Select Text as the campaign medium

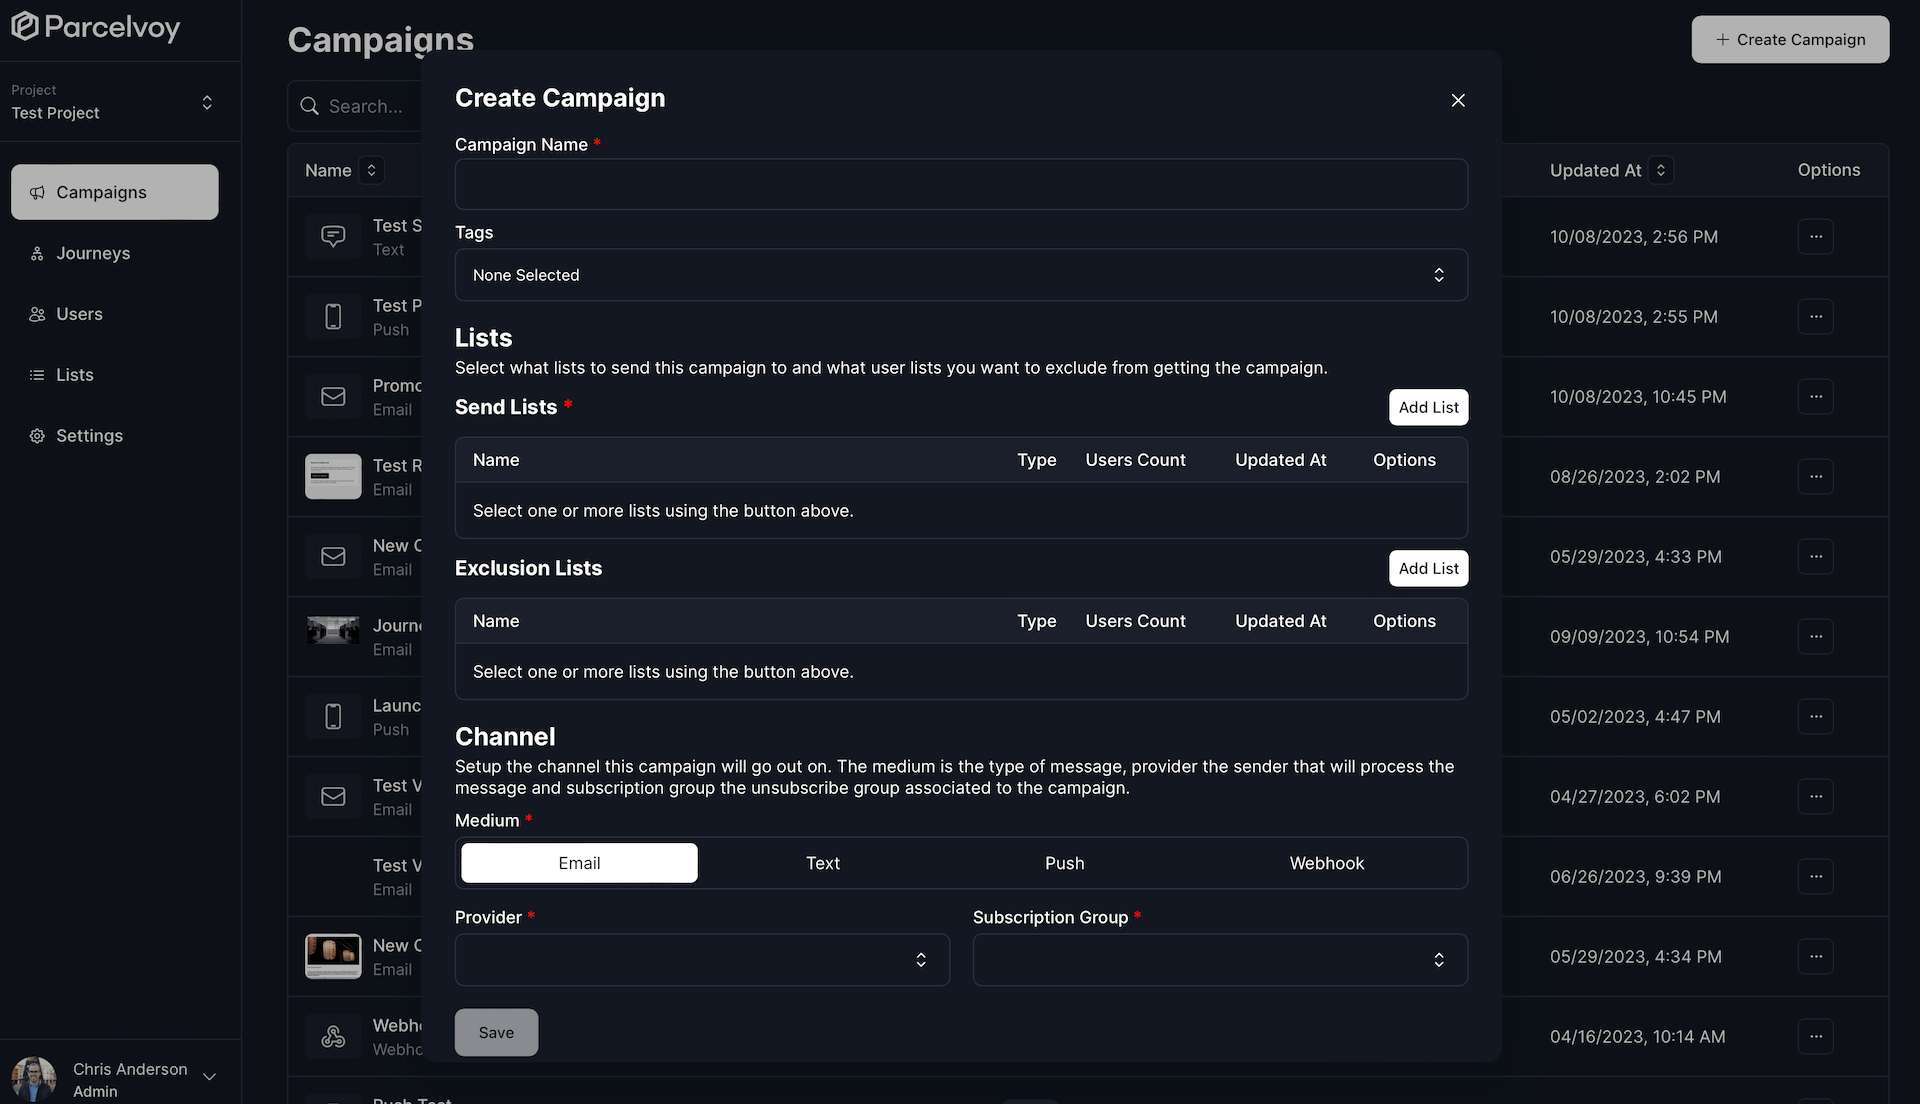(822, 862)
